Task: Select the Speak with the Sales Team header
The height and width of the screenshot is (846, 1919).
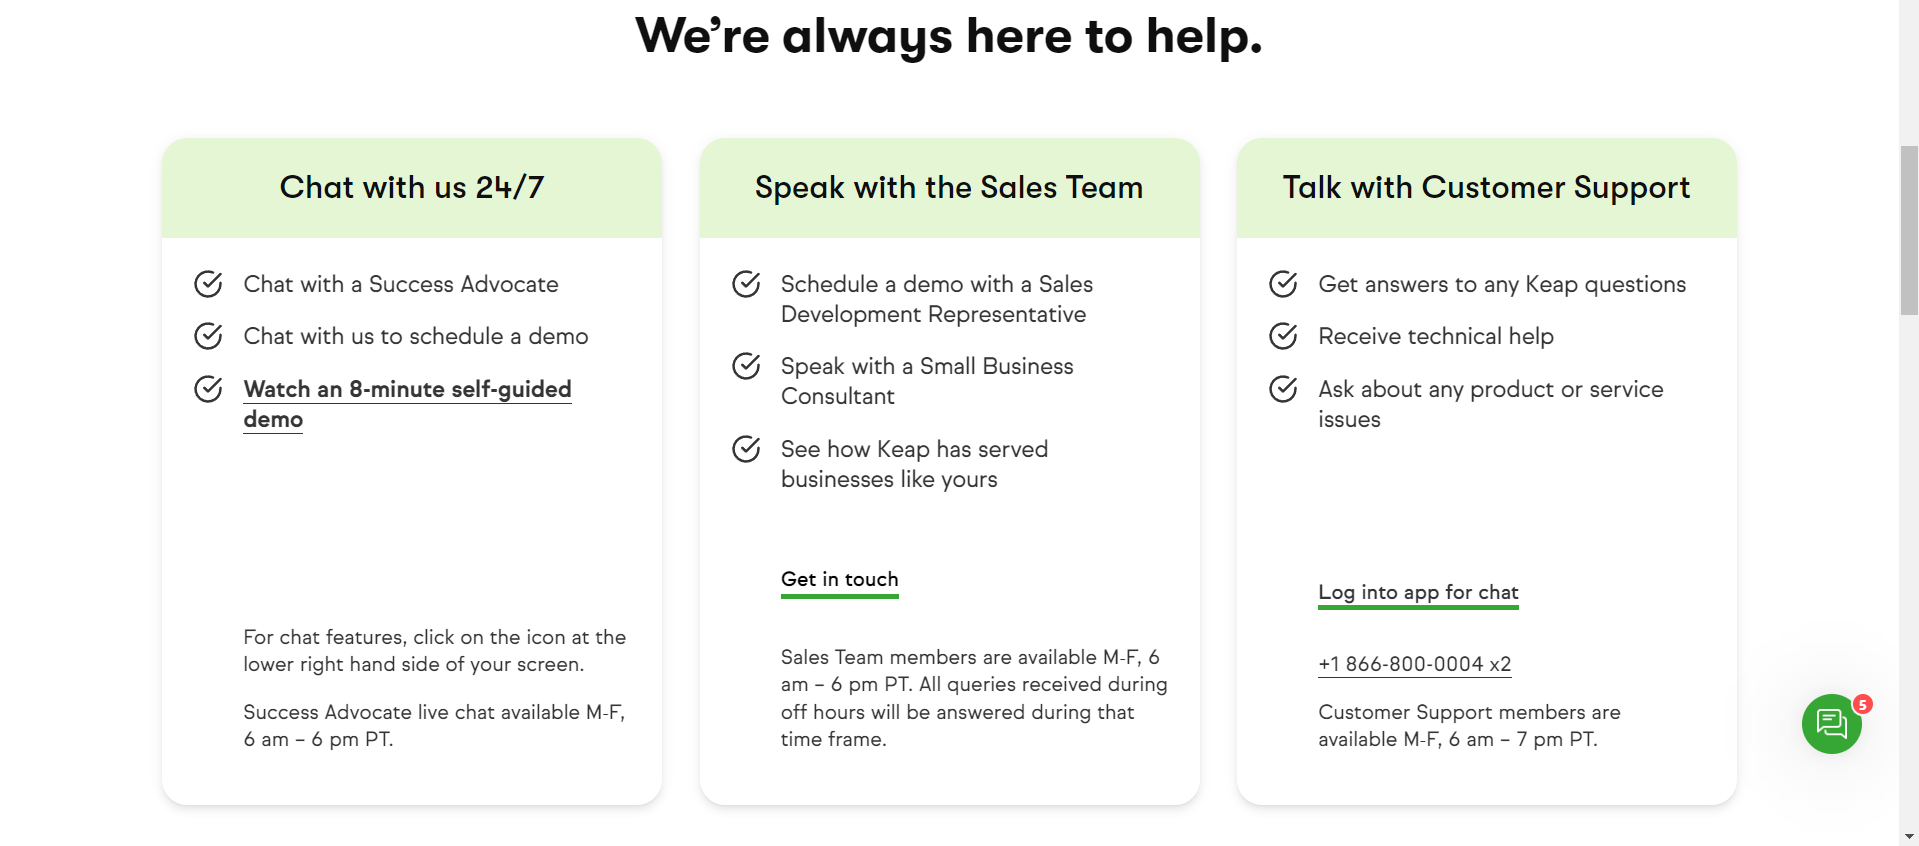Action: [x=948, y=187]
